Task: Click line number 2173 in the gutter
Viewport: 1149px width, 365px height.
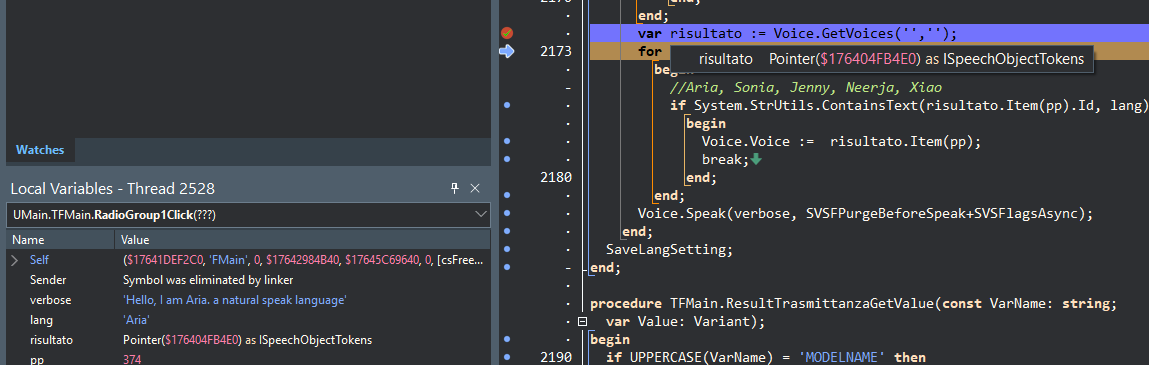Action: coord(555,51)
